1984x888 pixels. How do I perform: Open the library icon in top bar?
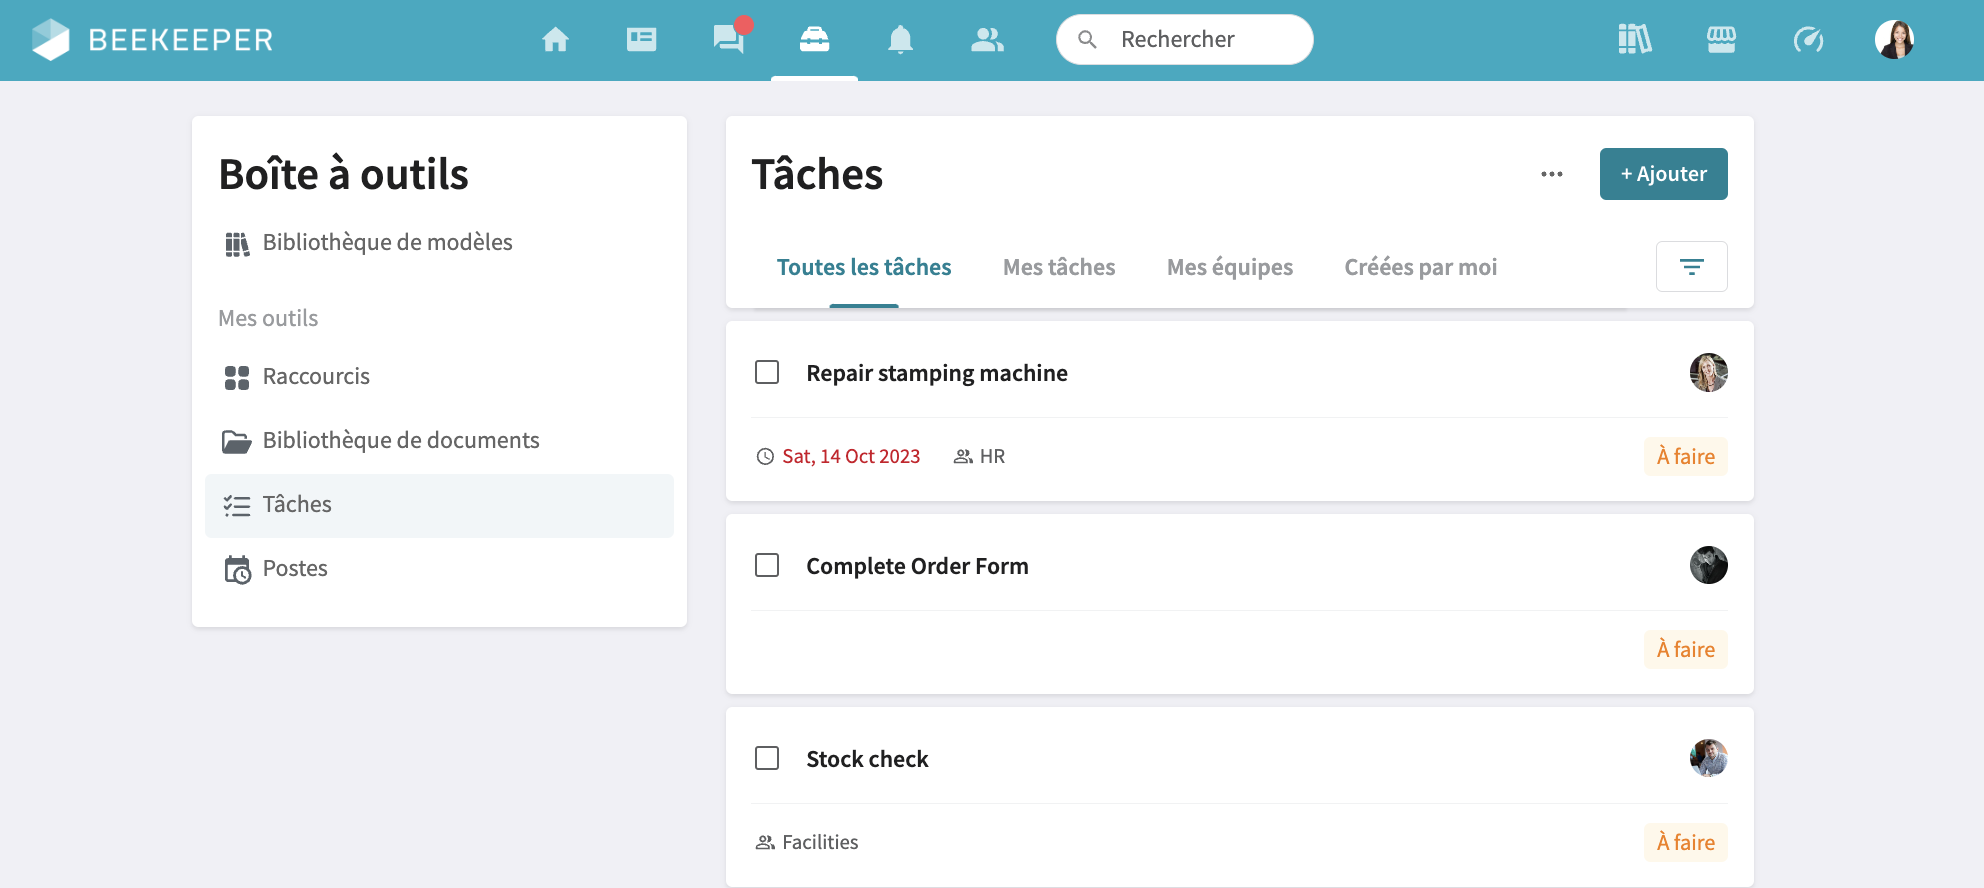(x=1634, y=40)
